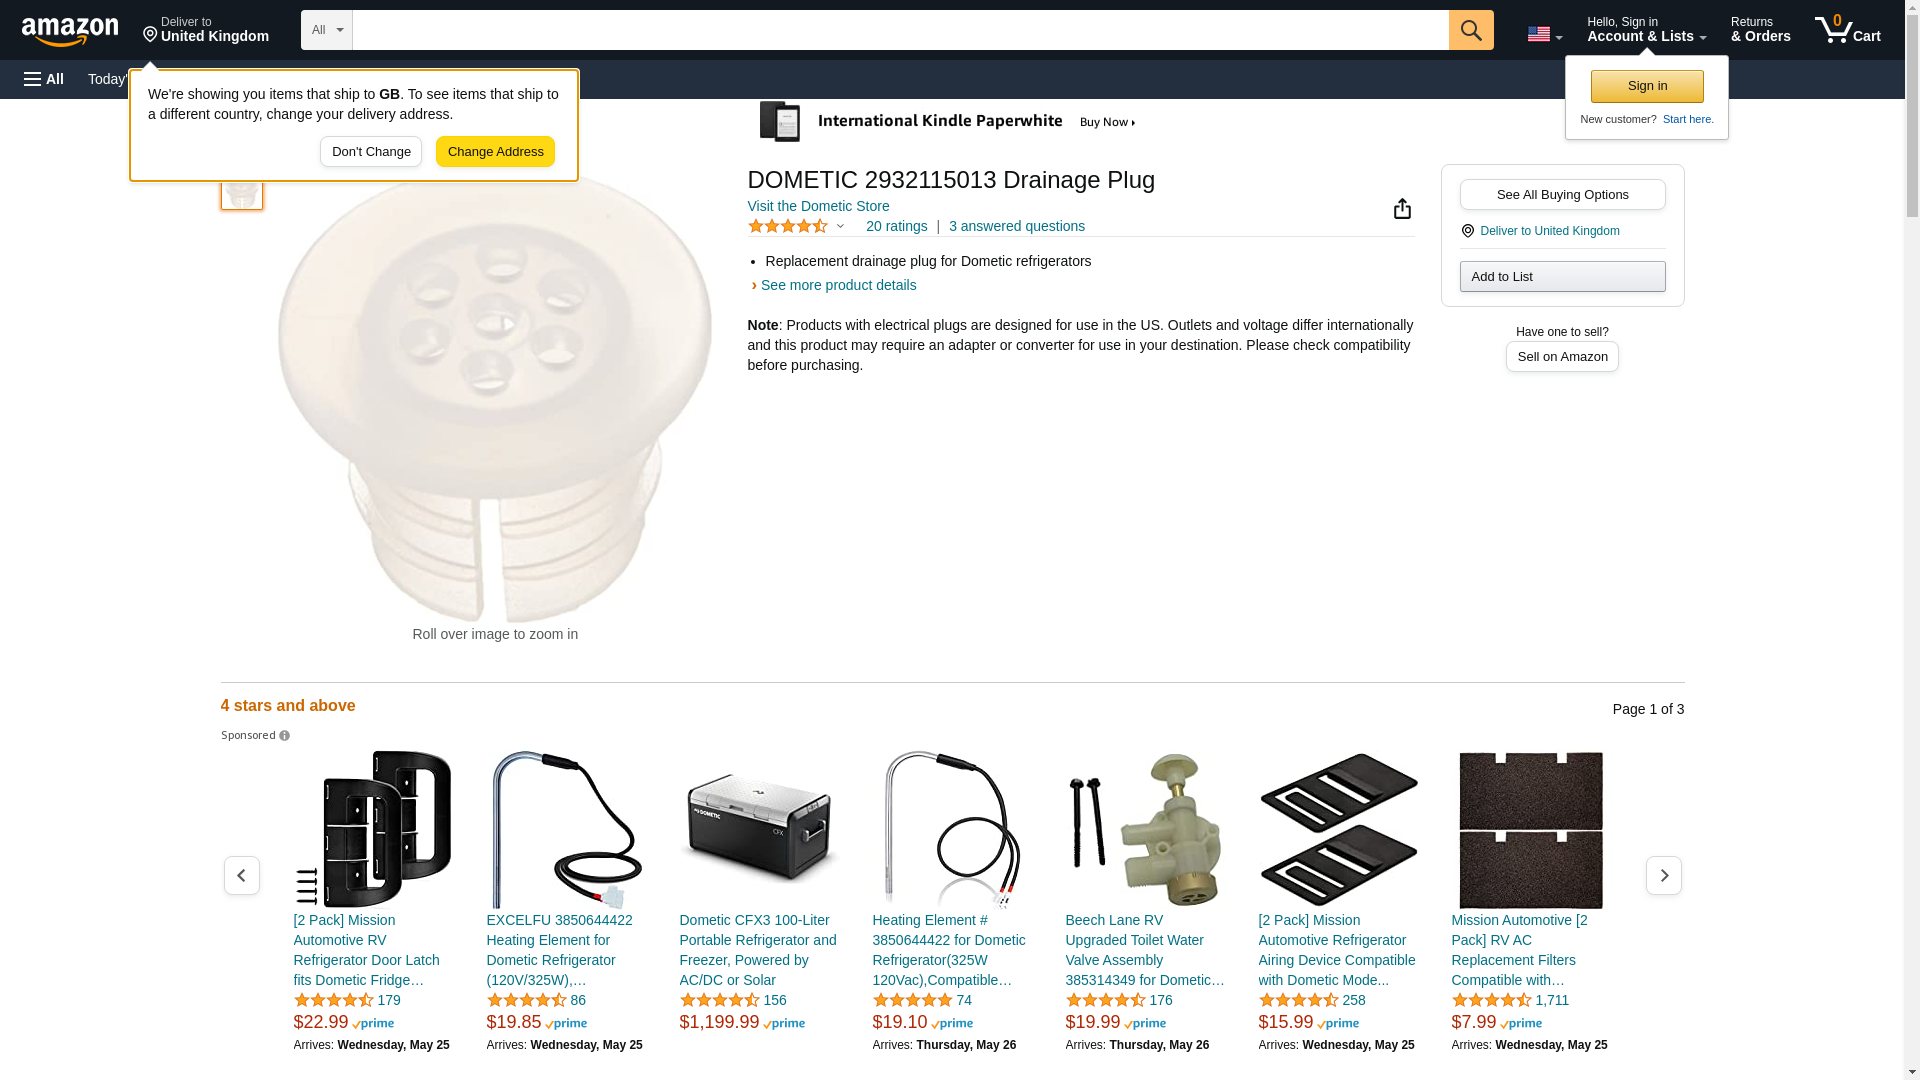The image size is (1920, 1080).
Task: Click the Change Address button
Action: coord(495,152)
